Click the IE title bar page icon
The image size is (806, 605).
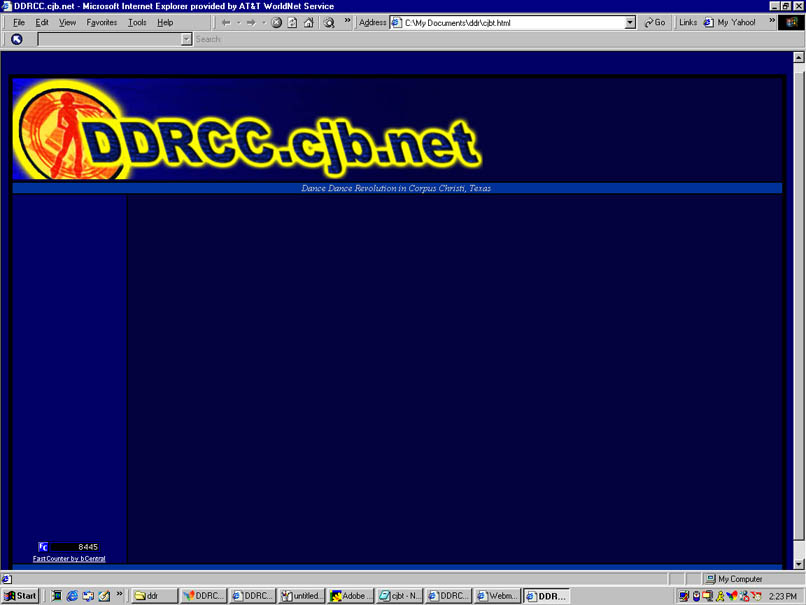coord(6,6)
